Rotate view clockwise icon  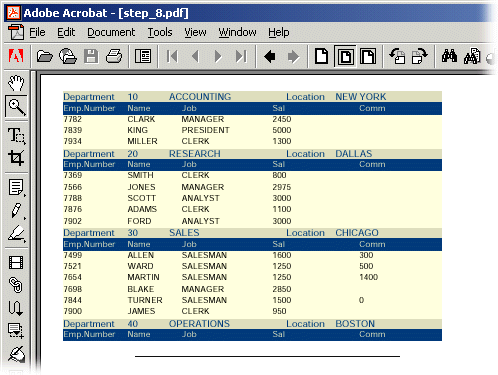420,56
